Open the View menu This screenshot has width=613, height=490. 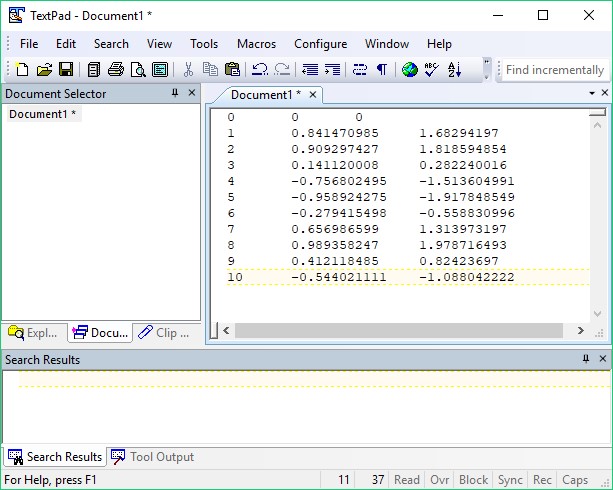click(159, 44)
